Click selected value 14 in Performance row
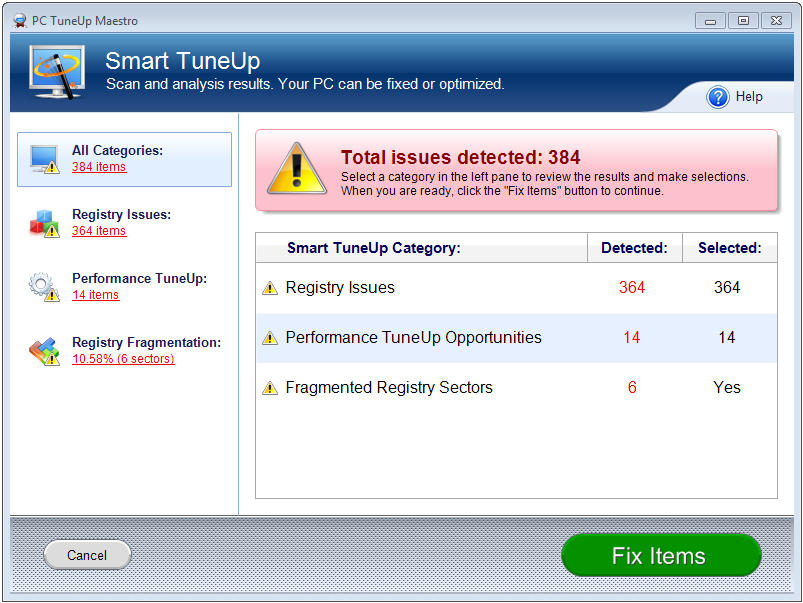This screenshot has height=603, width=803. click(727, 338)
